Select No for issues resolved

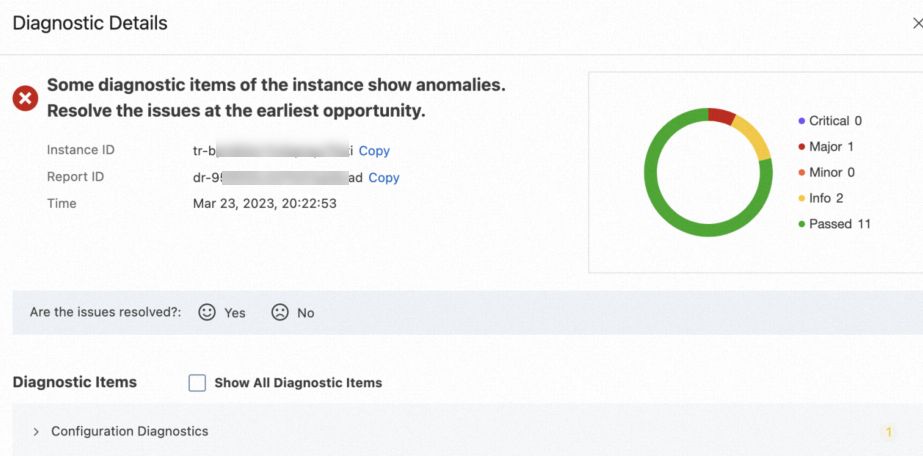tap(305, 313)
